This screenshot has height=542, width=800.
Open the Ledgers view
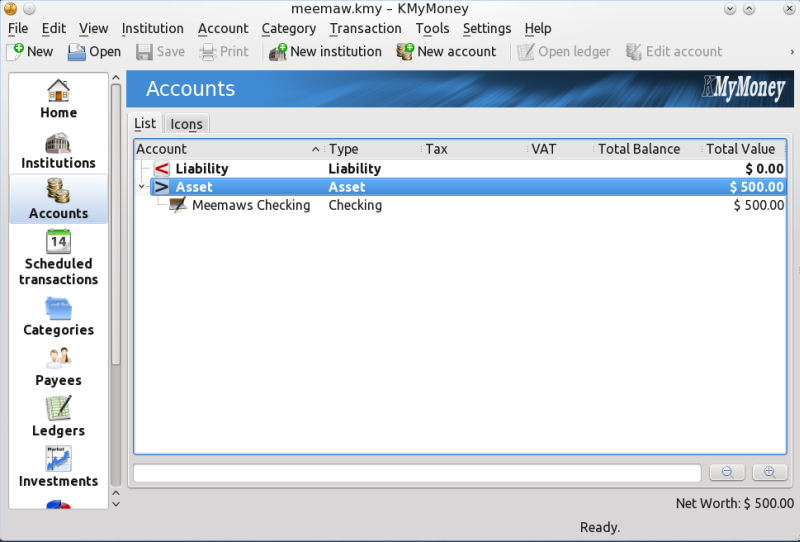tap(58, 417)
